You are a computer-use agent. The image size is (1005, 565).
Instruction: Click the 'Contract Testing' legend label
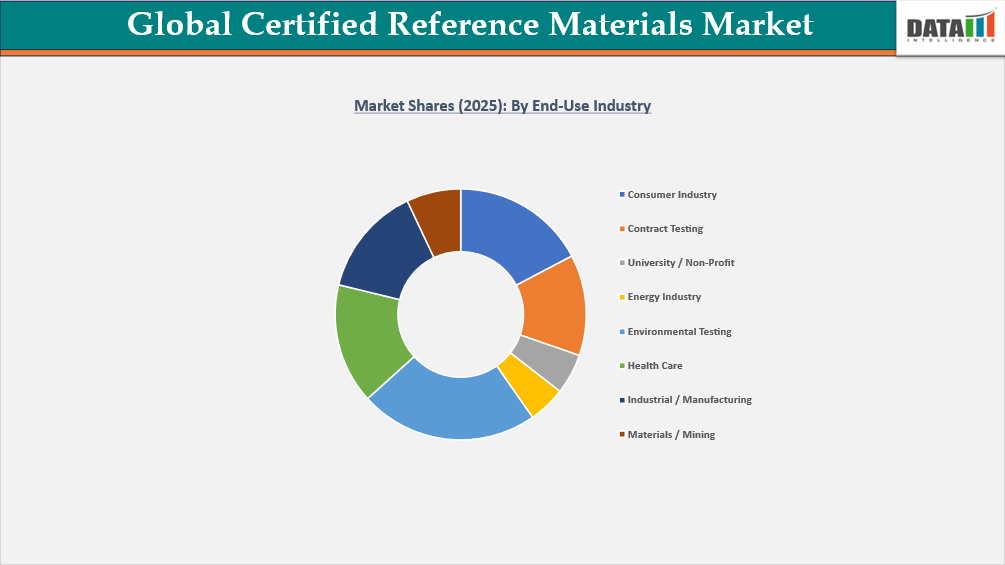click(665, 229)
